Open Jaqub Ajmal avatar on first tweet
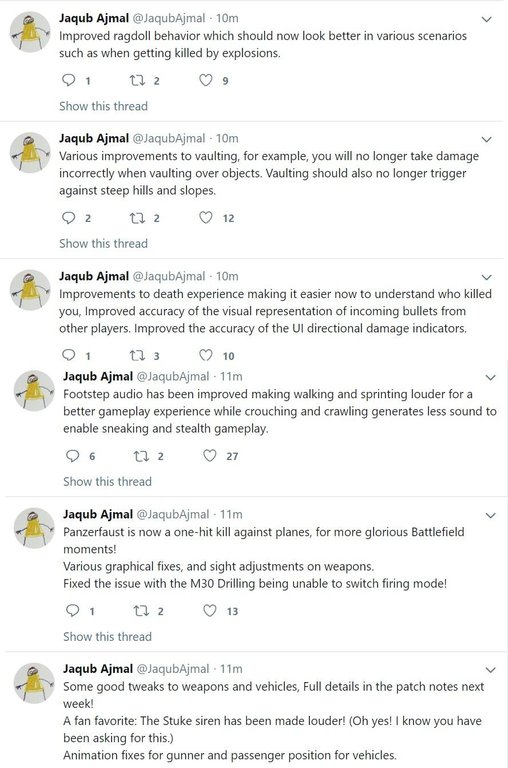The height and width of the screenshot is (768, 508). [30, 32]
